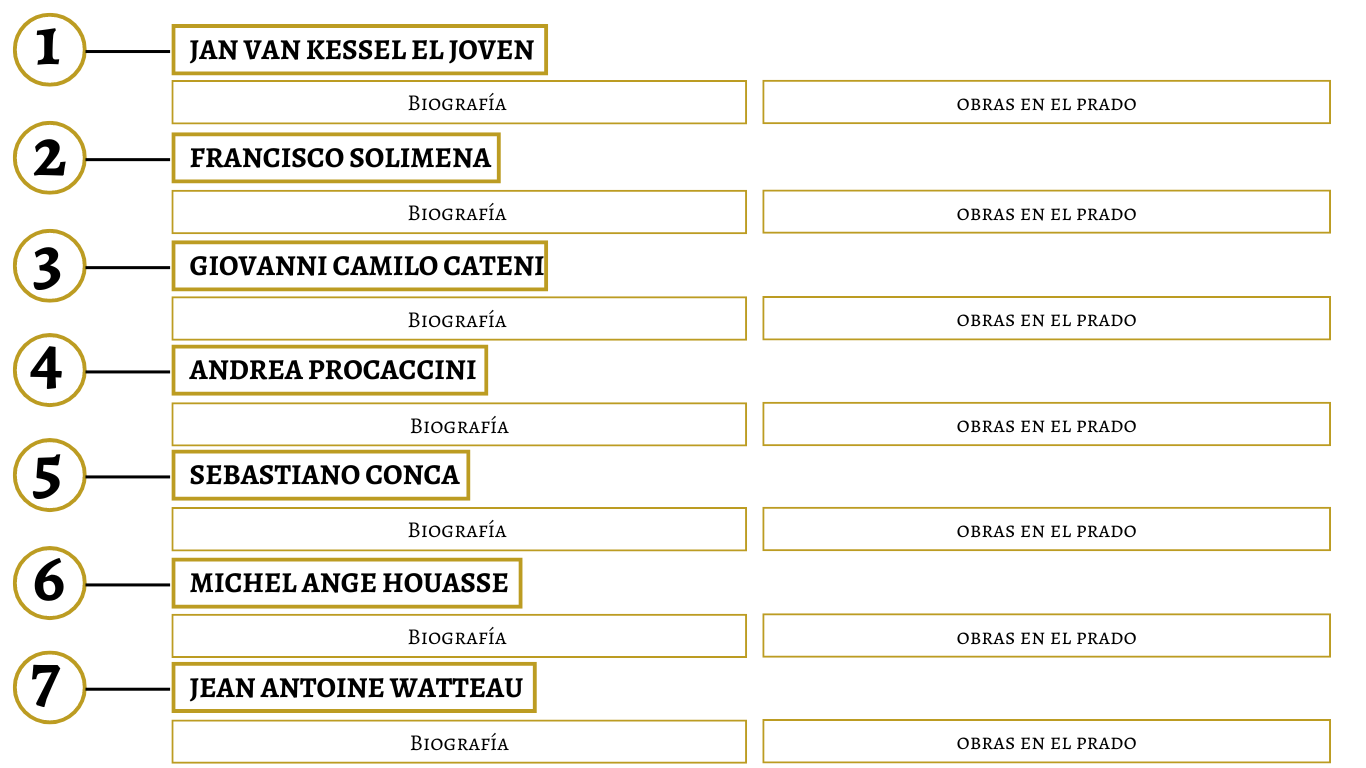Open Obras en el Prado for Francisco Solimena
Image resolution: width=1366 pixels, height=768 pixels.
[1046, 212]
